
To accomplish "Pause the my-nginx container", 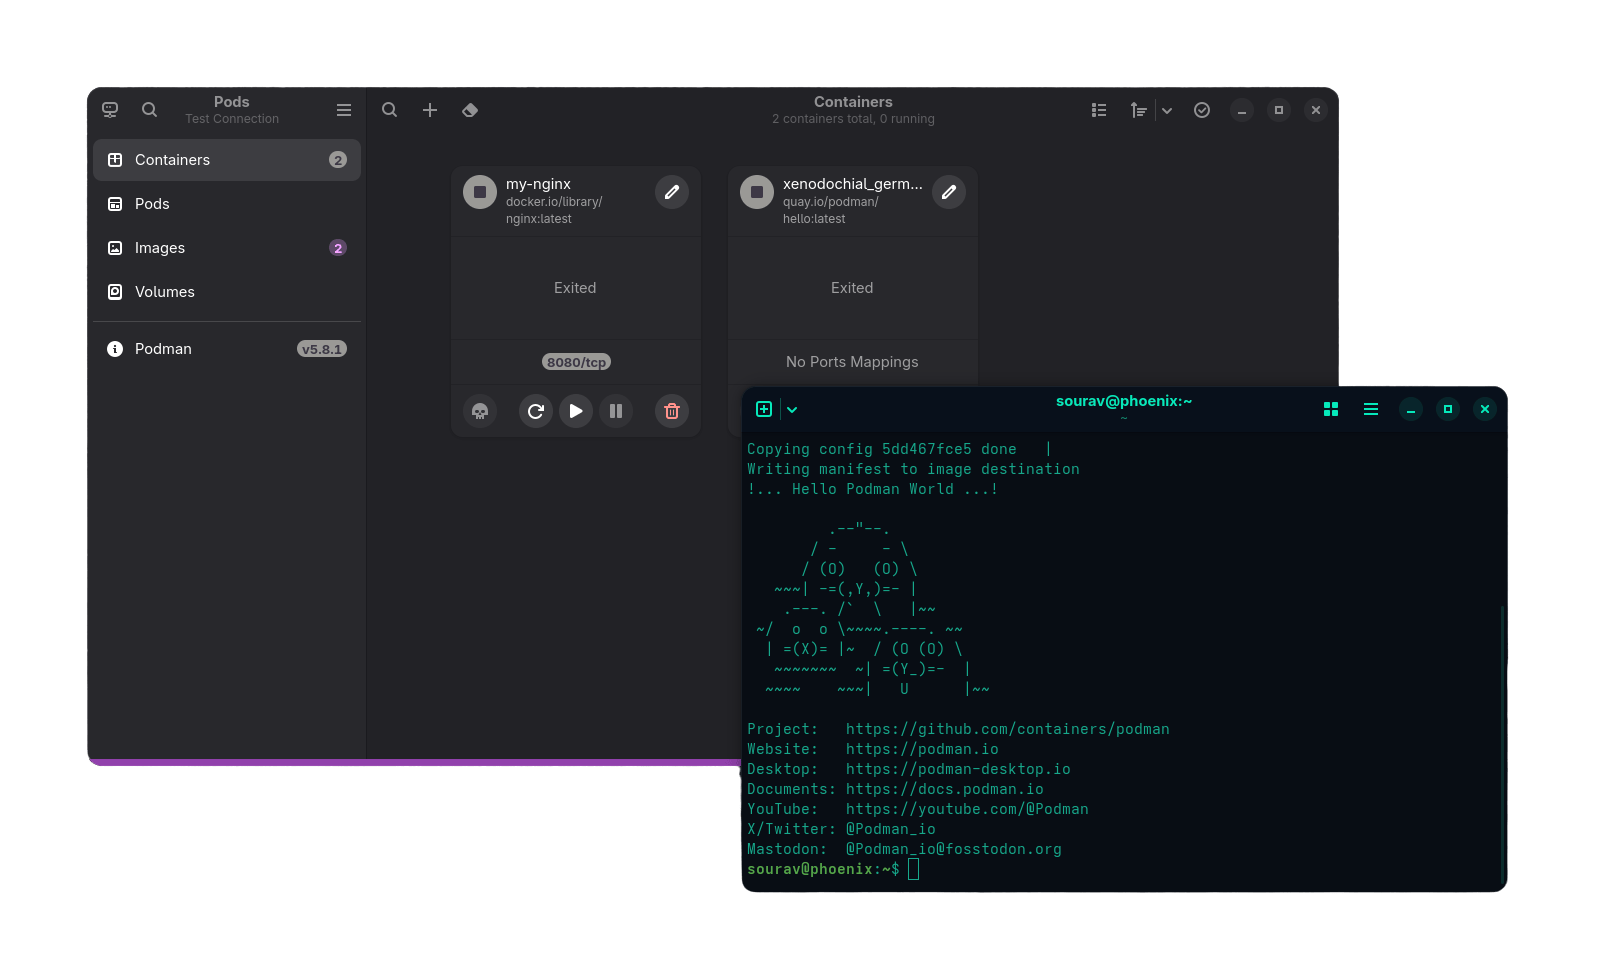I will tap(616, 411).
